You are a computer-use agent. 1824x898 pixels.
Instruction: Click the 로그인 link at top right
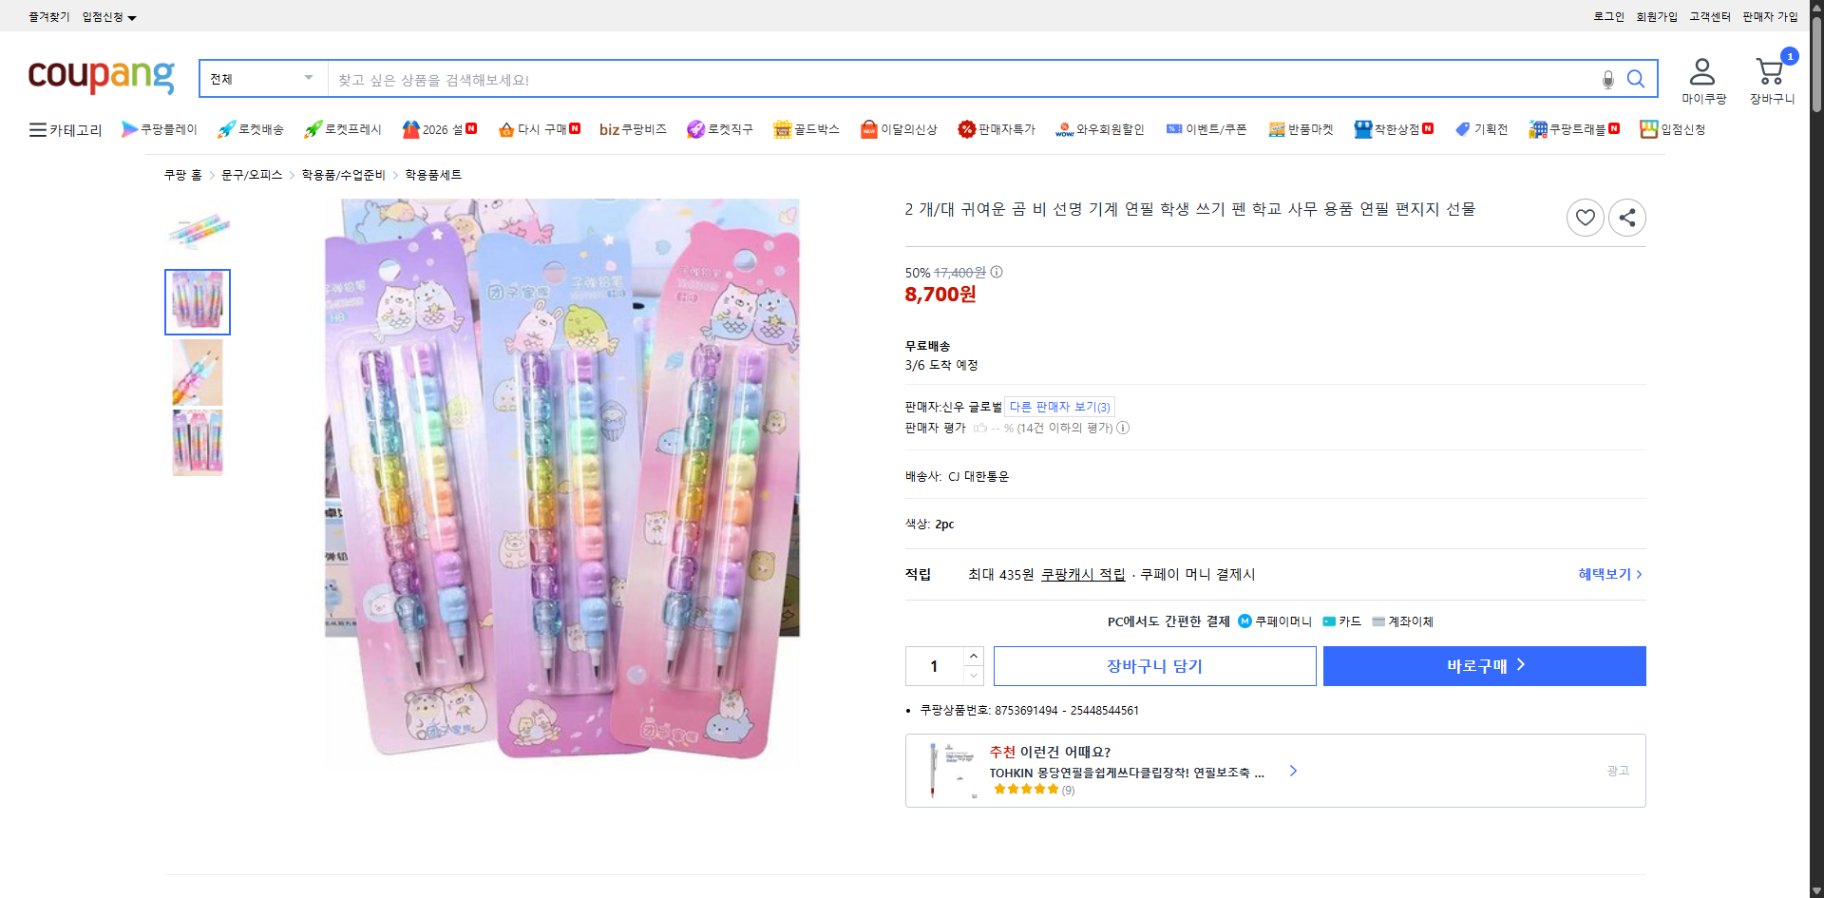click(1608, 16)
